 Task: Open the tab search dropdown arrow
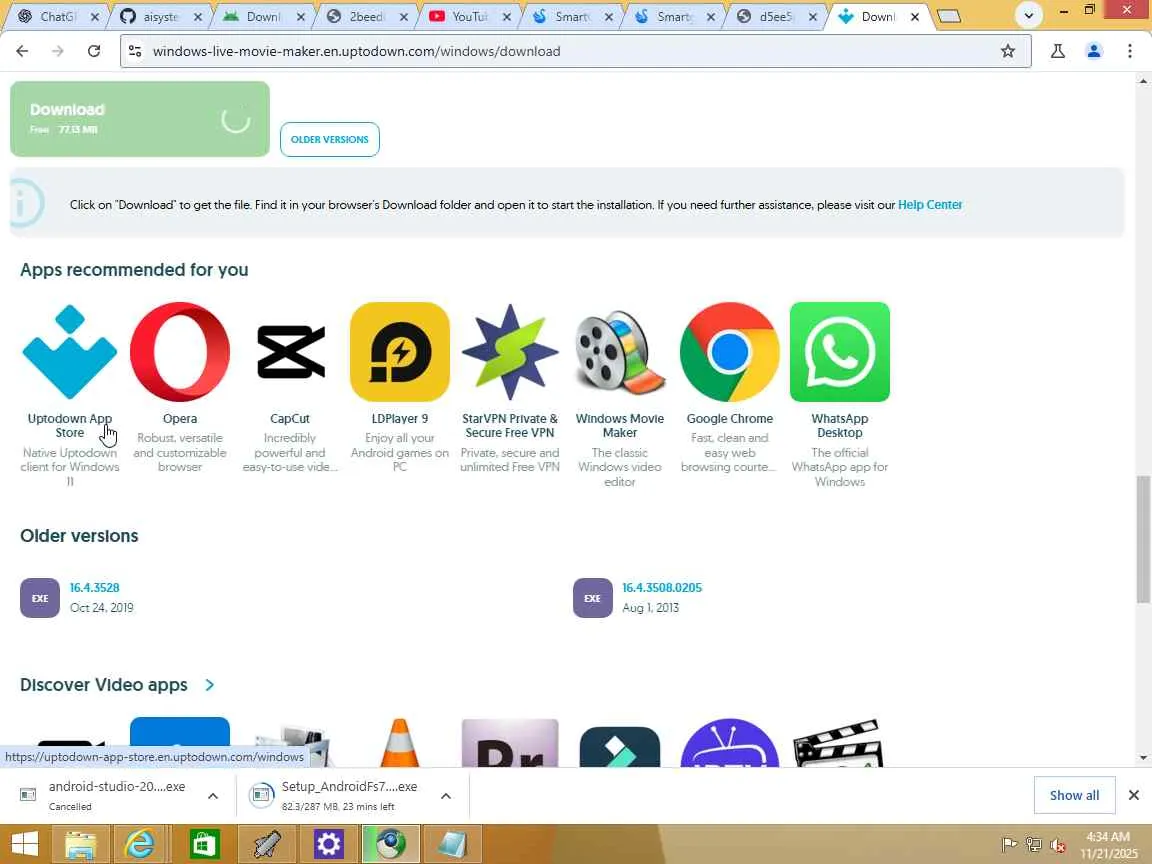tap(1029, 15)
